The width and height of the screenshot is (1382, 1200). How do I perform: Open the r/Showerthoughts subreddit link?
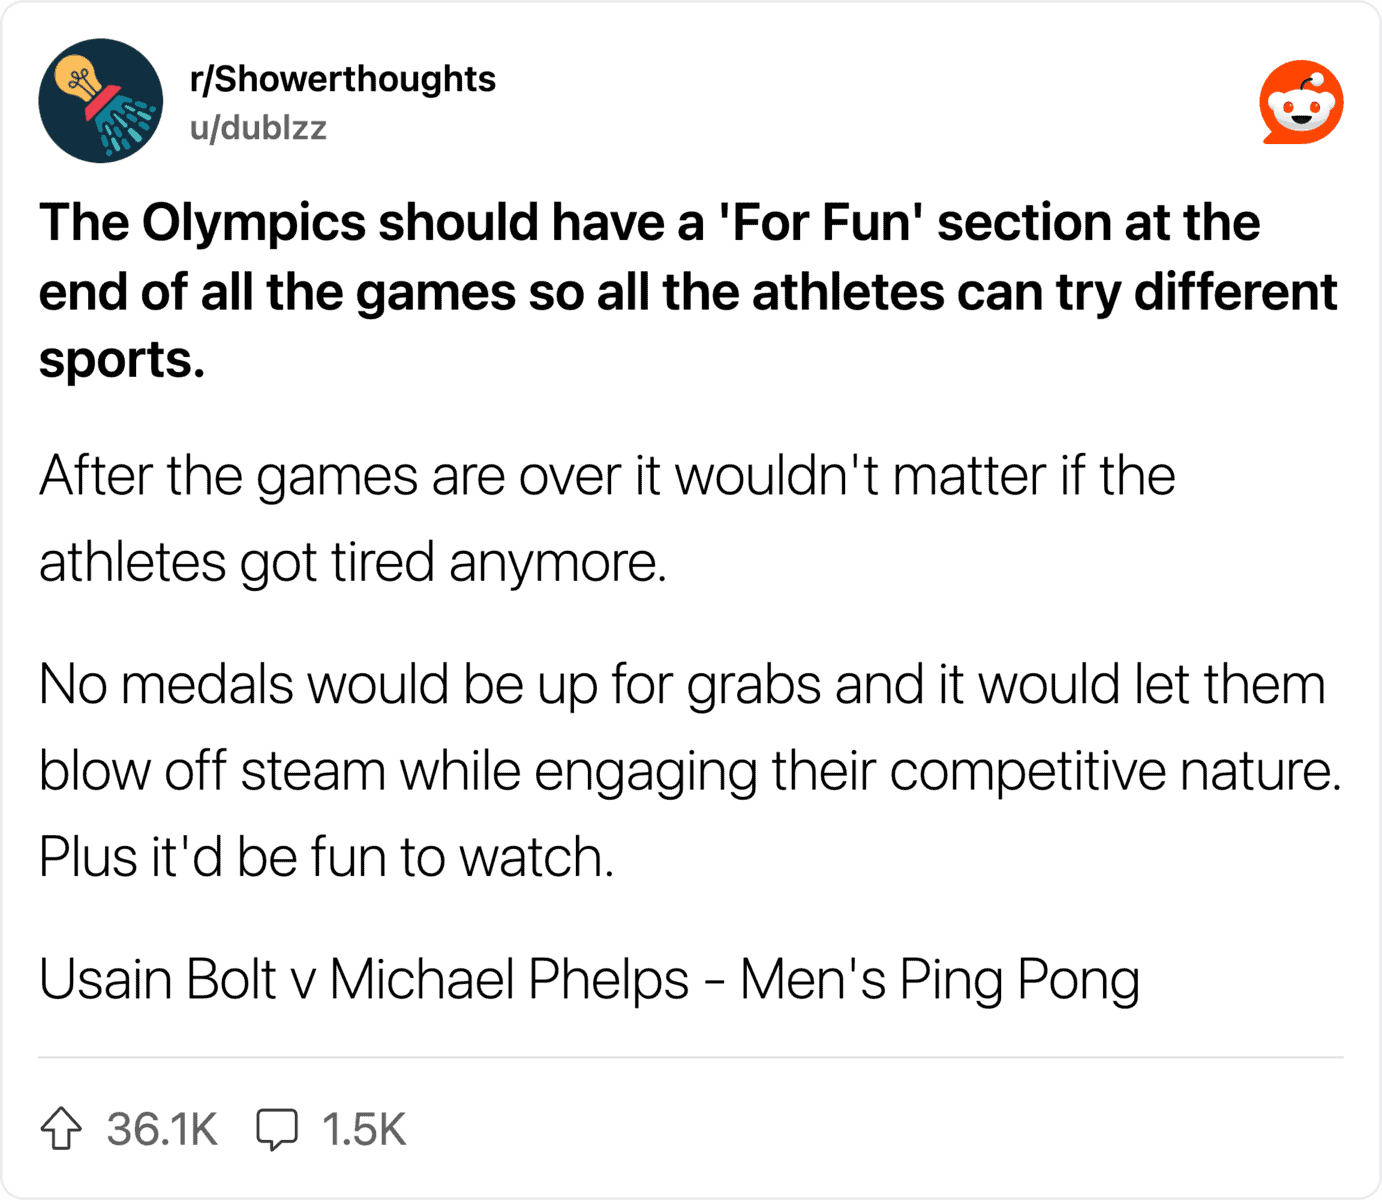click(342, 79)
